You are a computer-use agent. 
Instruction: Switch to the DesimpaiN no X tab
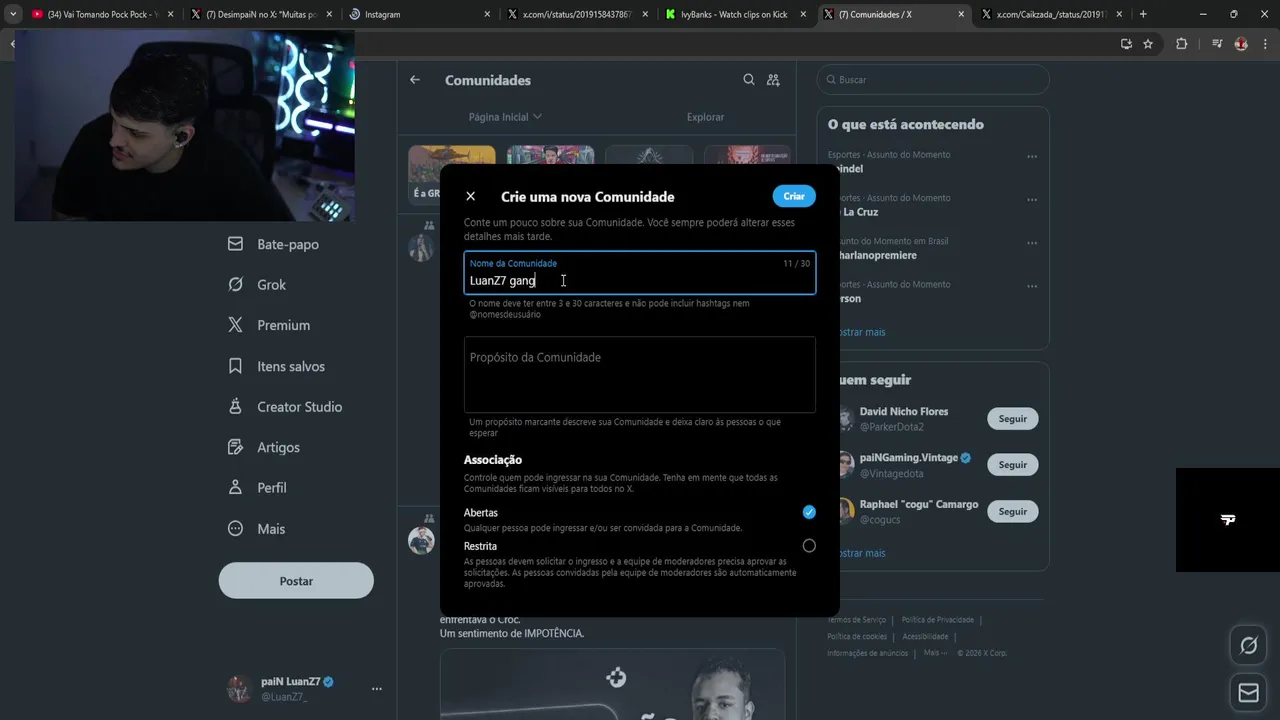[x=260, y=15]
